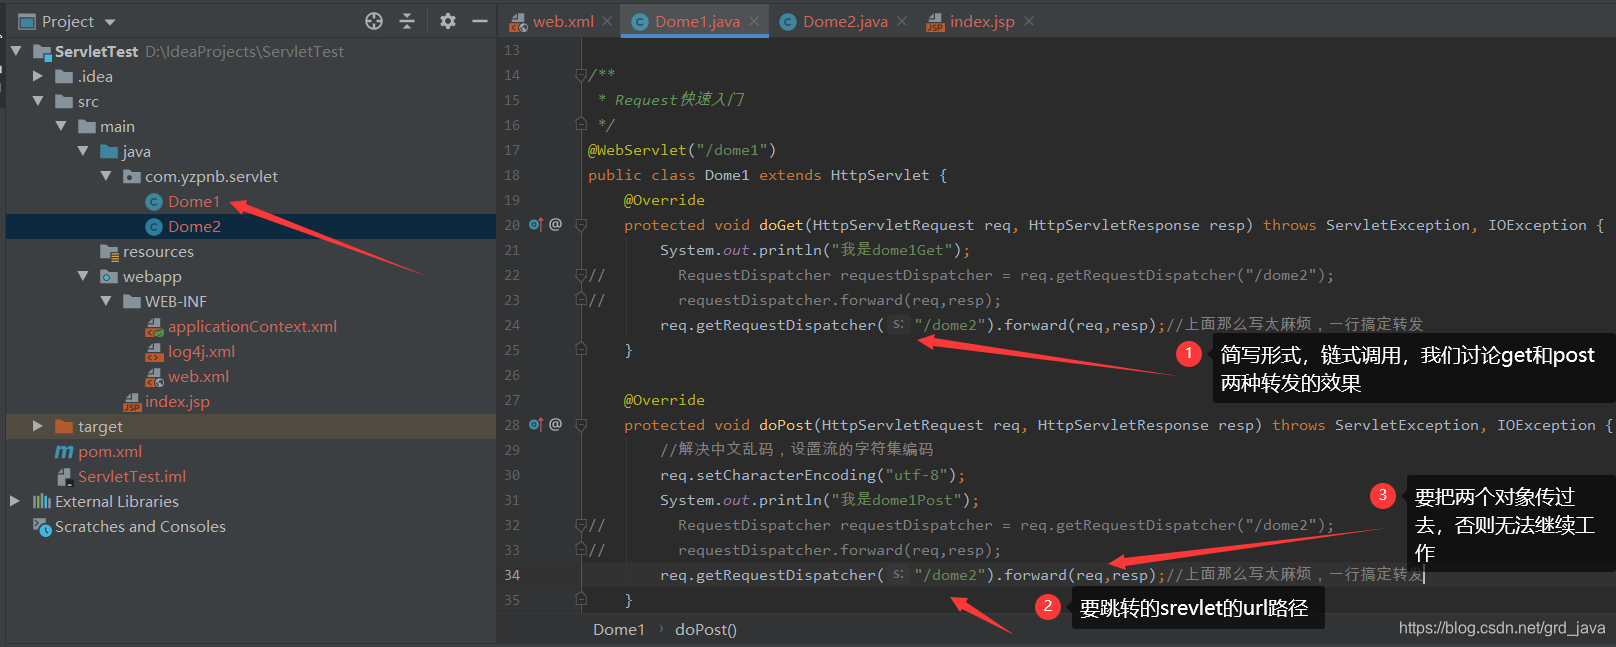The image size is (1616, 647).
Task: Open log4j.xml file in tree
Action: (201, 351)
